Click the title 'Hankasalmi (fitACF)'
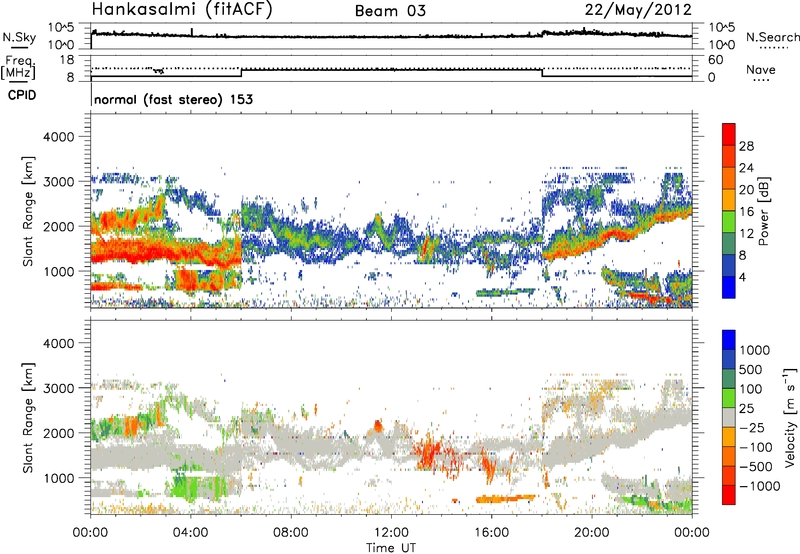Viewport: 800px width, 554px height. (182, 10)
